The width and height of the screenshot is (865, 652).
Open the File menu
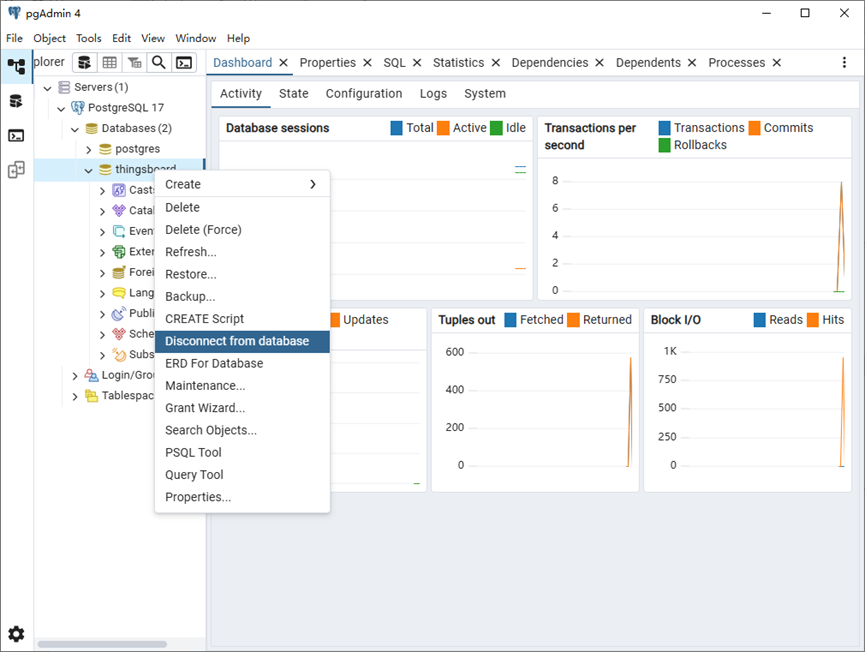(x=14, y=38)
